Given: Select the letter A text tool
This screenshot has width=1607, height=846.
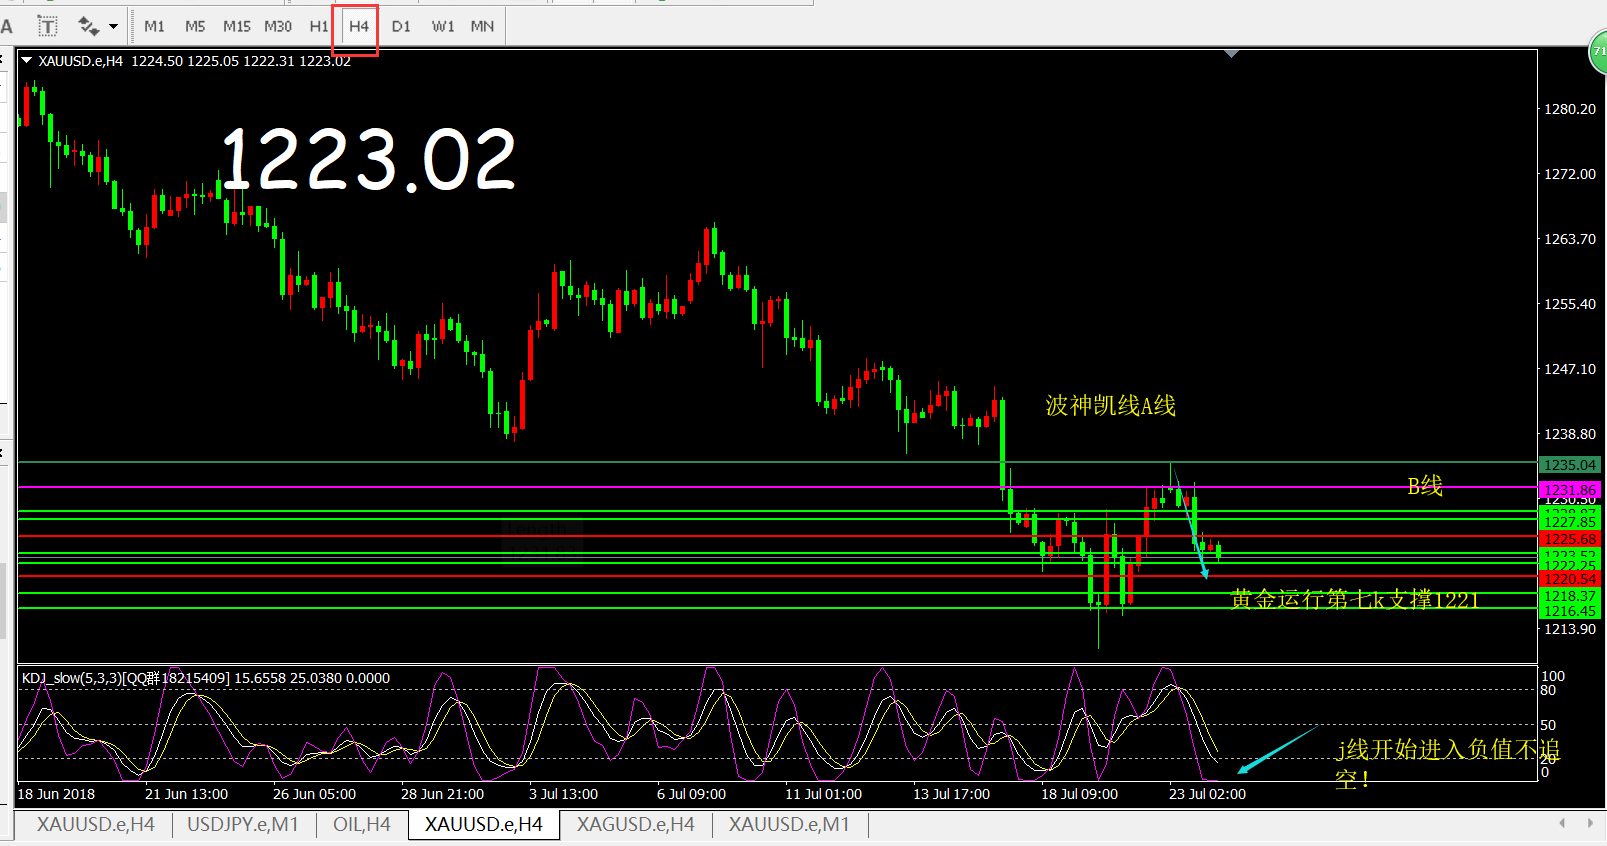Looking at the screenshot, I should [x=7, y=26].
